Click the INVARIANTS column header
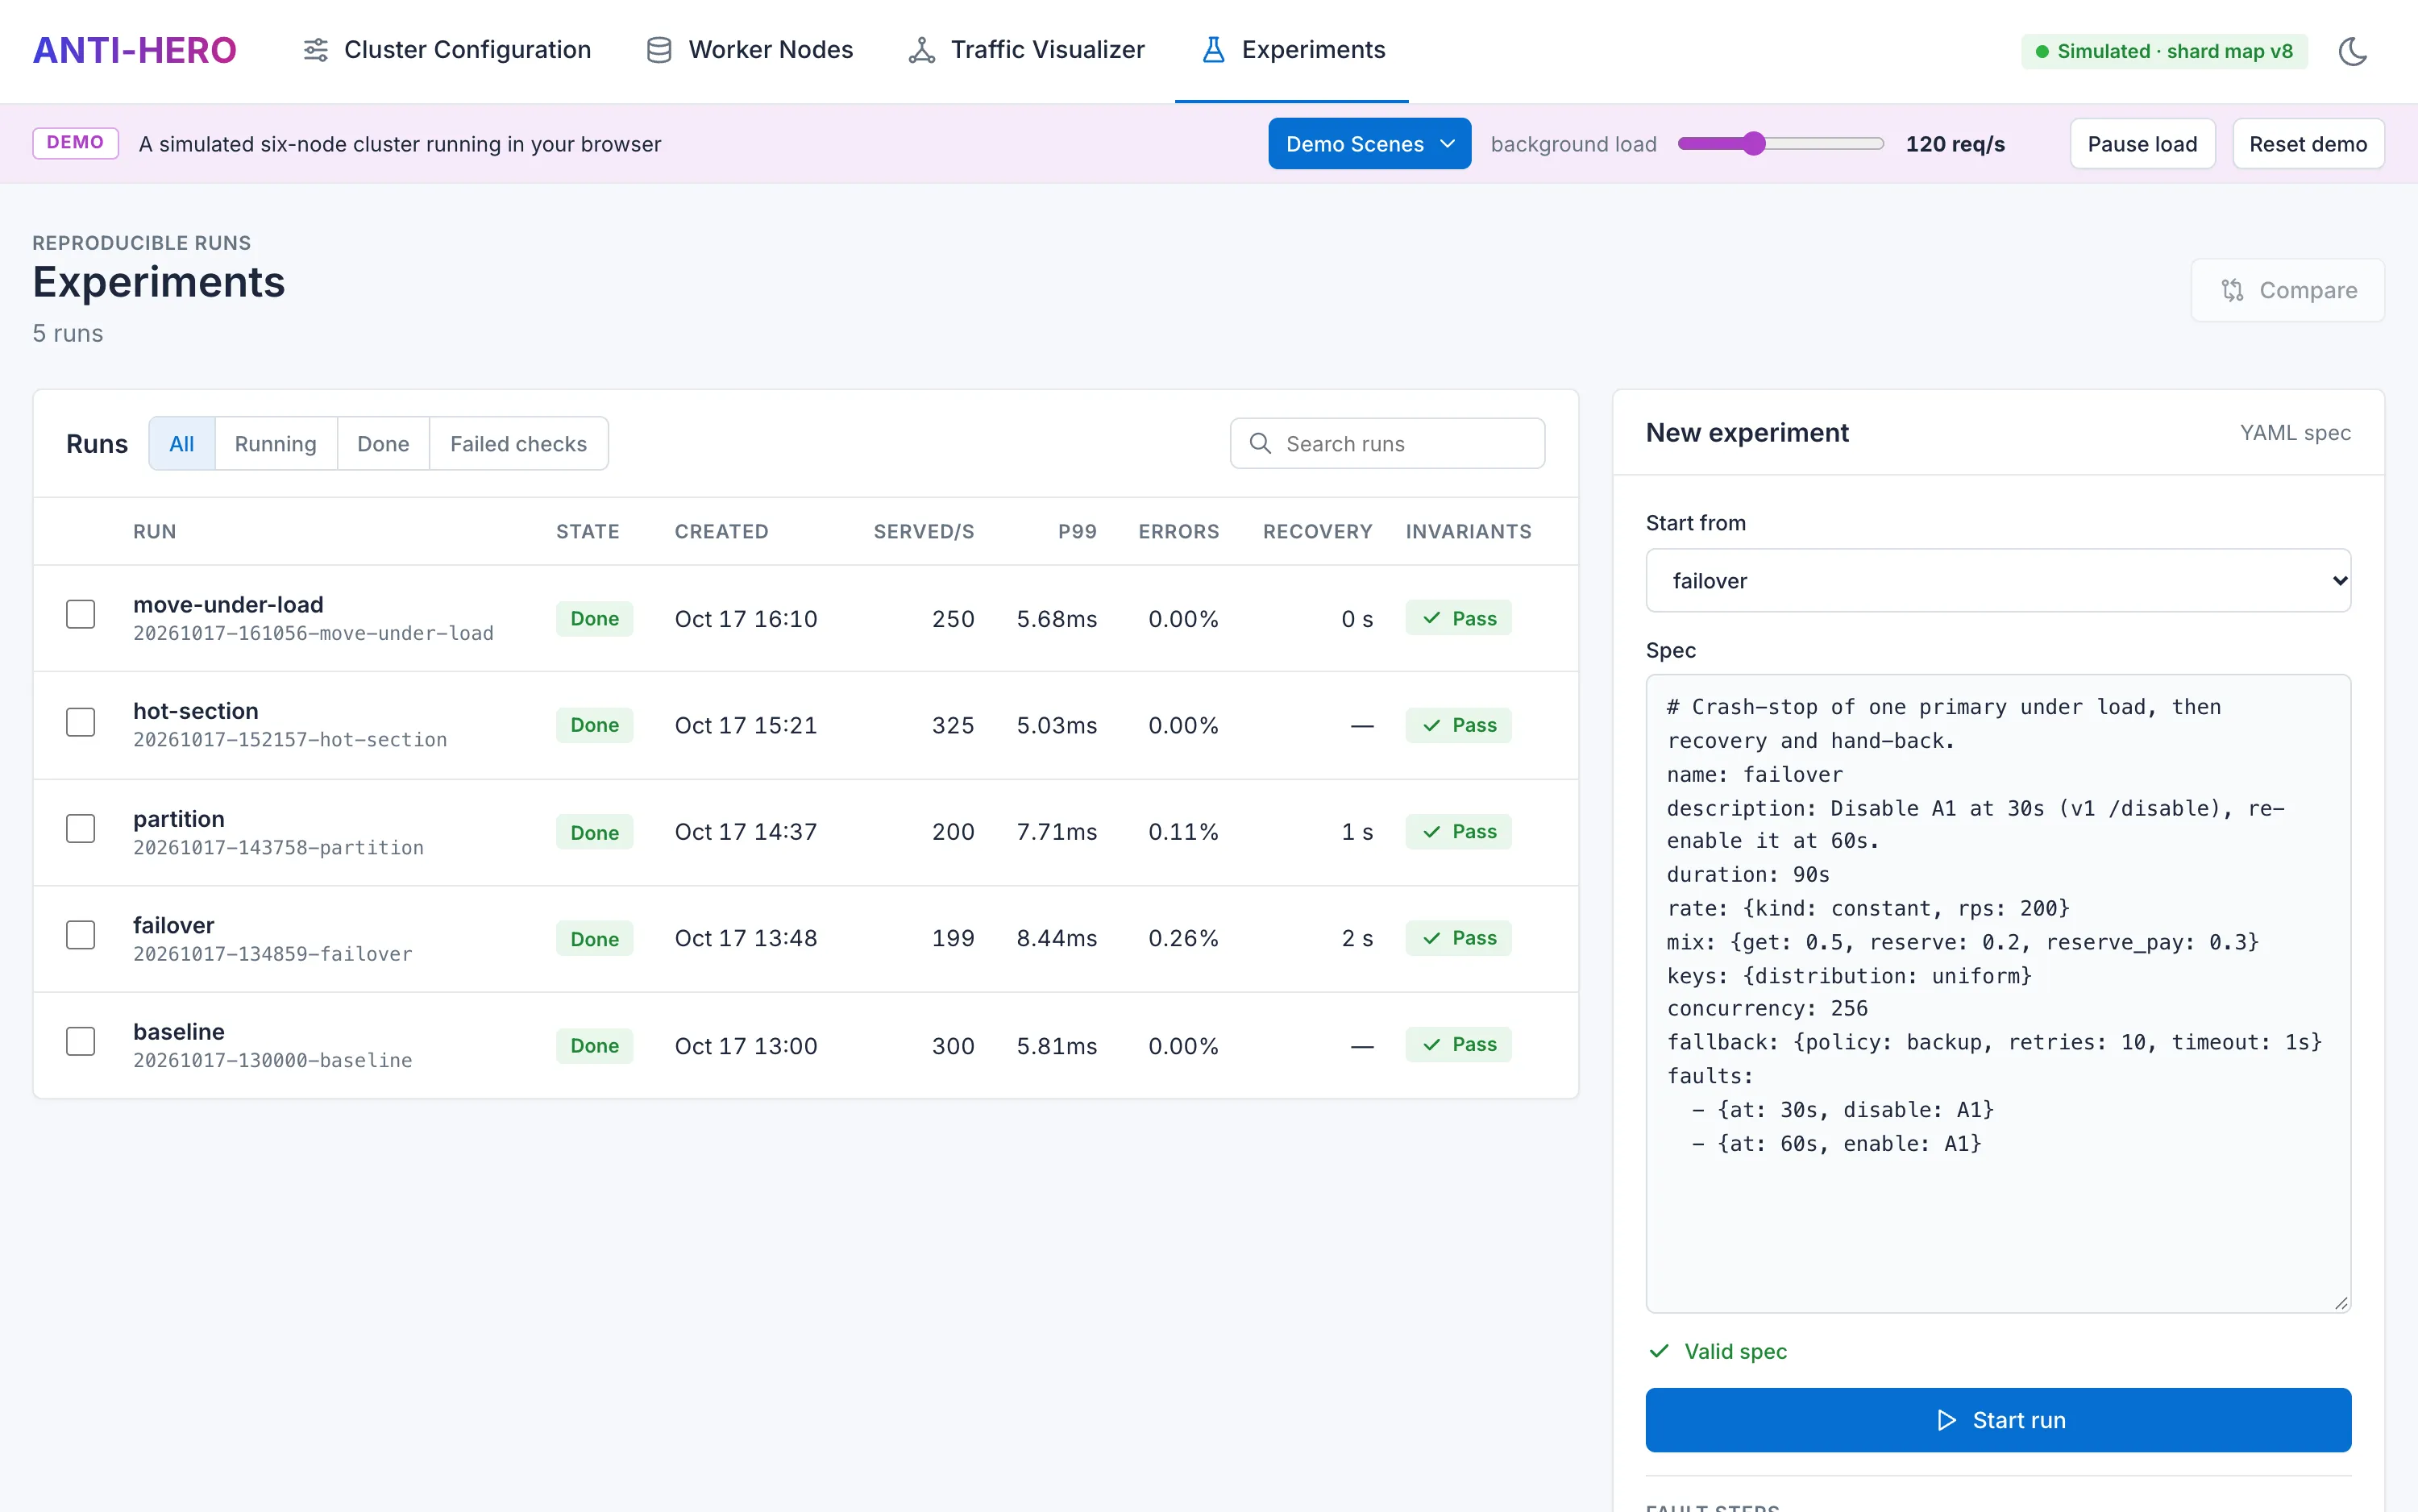The image size is (2418, 1512). coord(1469,531)
